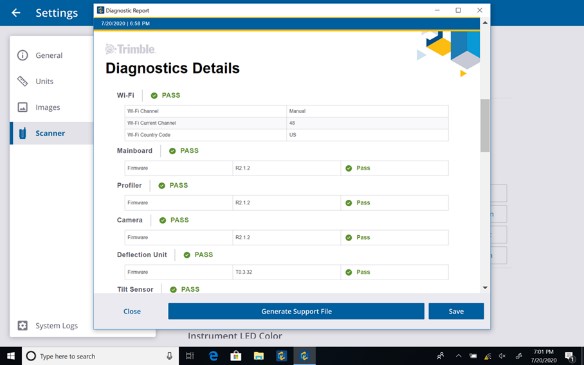
Task: Open Microsoft Edge from taskbar
Action: (x=213, y=356)
